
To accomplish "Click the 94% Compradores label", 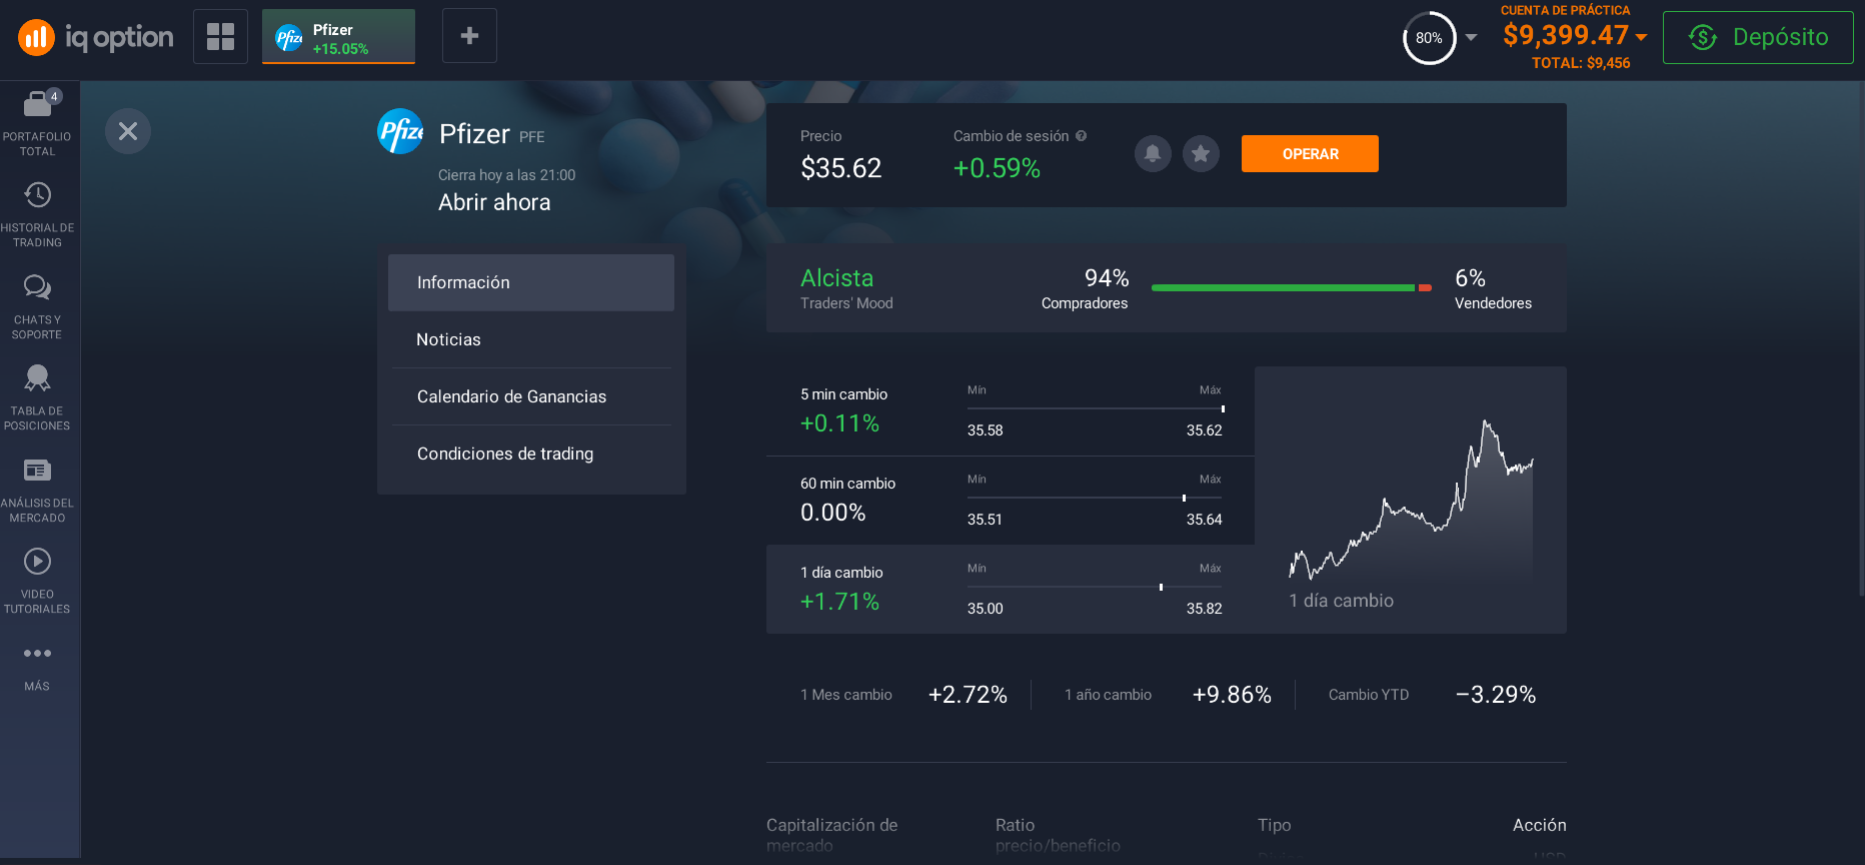I will point(1085,289).
